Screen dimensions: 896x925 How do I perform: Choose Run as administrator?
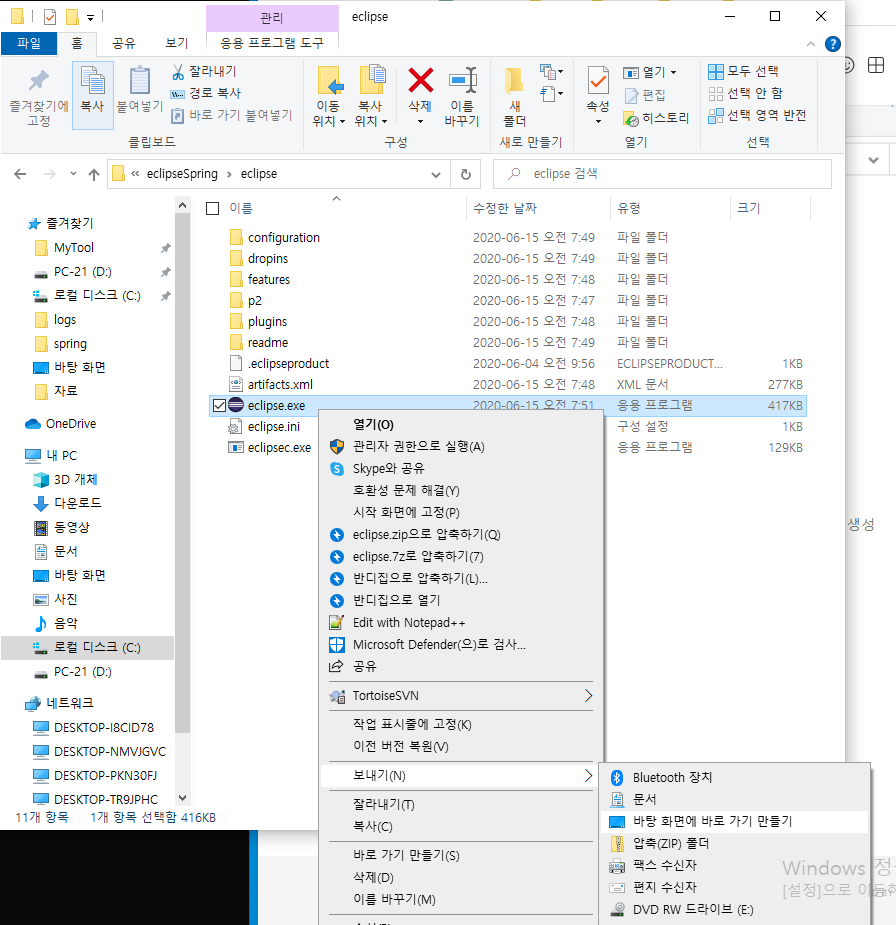[x=461, y=447]
